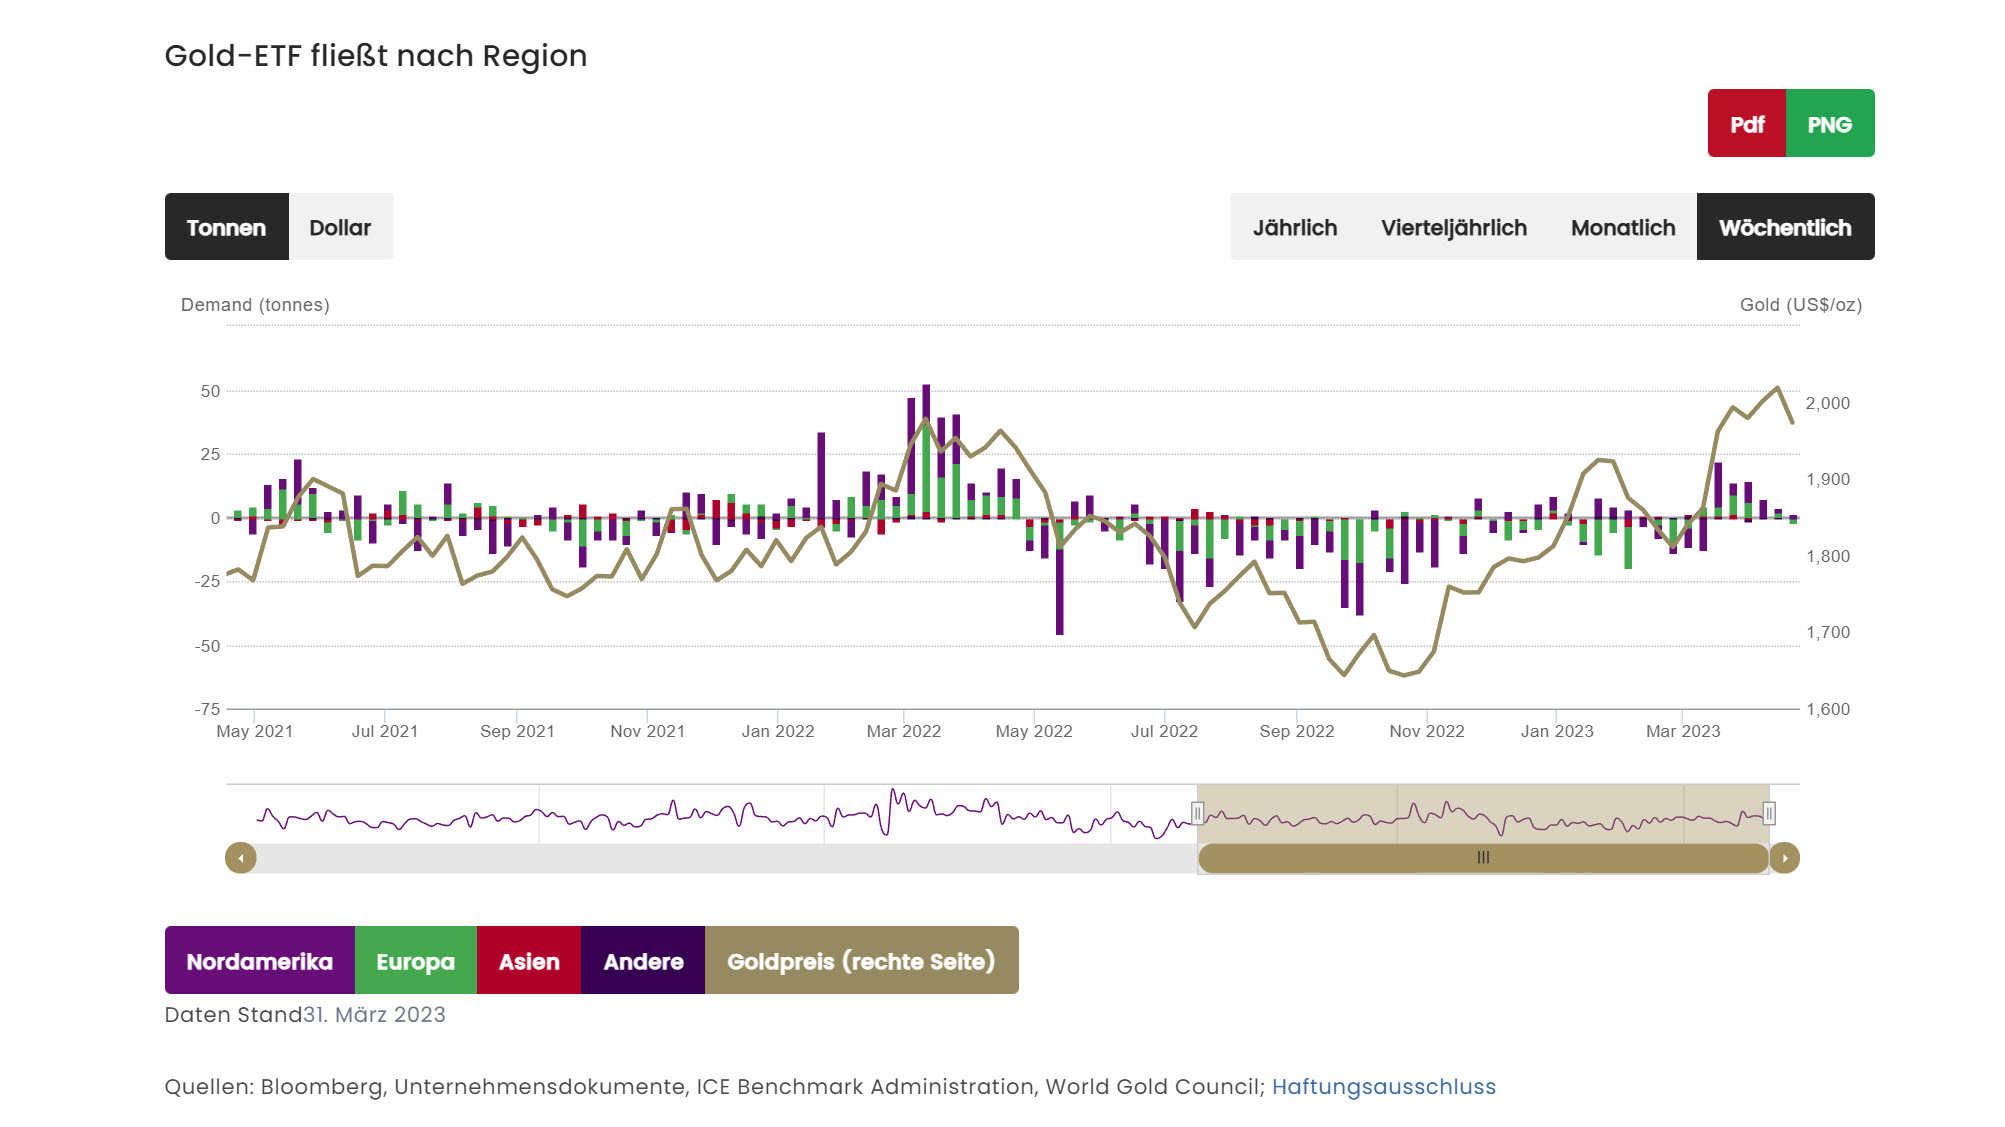Image resolution: width=2005 pixels, height=1127 pixels.
Task: Click the '1,600' right axis value
Action: point(1828,709)
